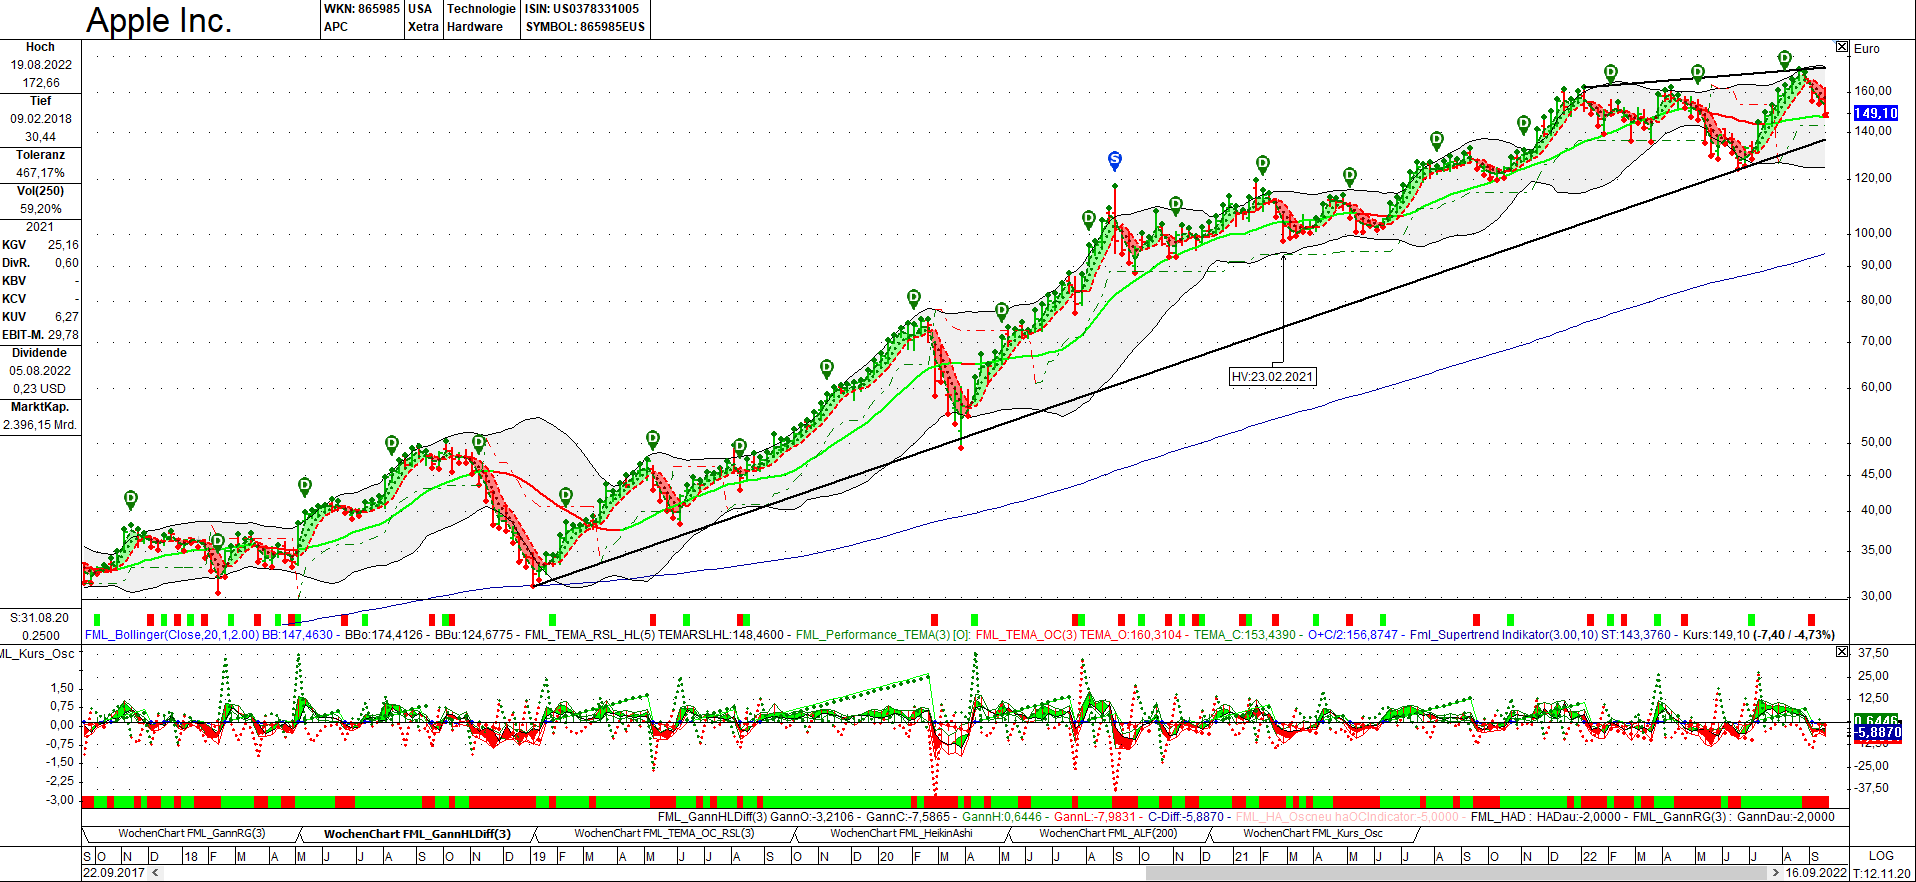The width and height of the screenshot is (1916, 882).
Task: Click the Vol(250) header
Action: click(x=40, y=191)
